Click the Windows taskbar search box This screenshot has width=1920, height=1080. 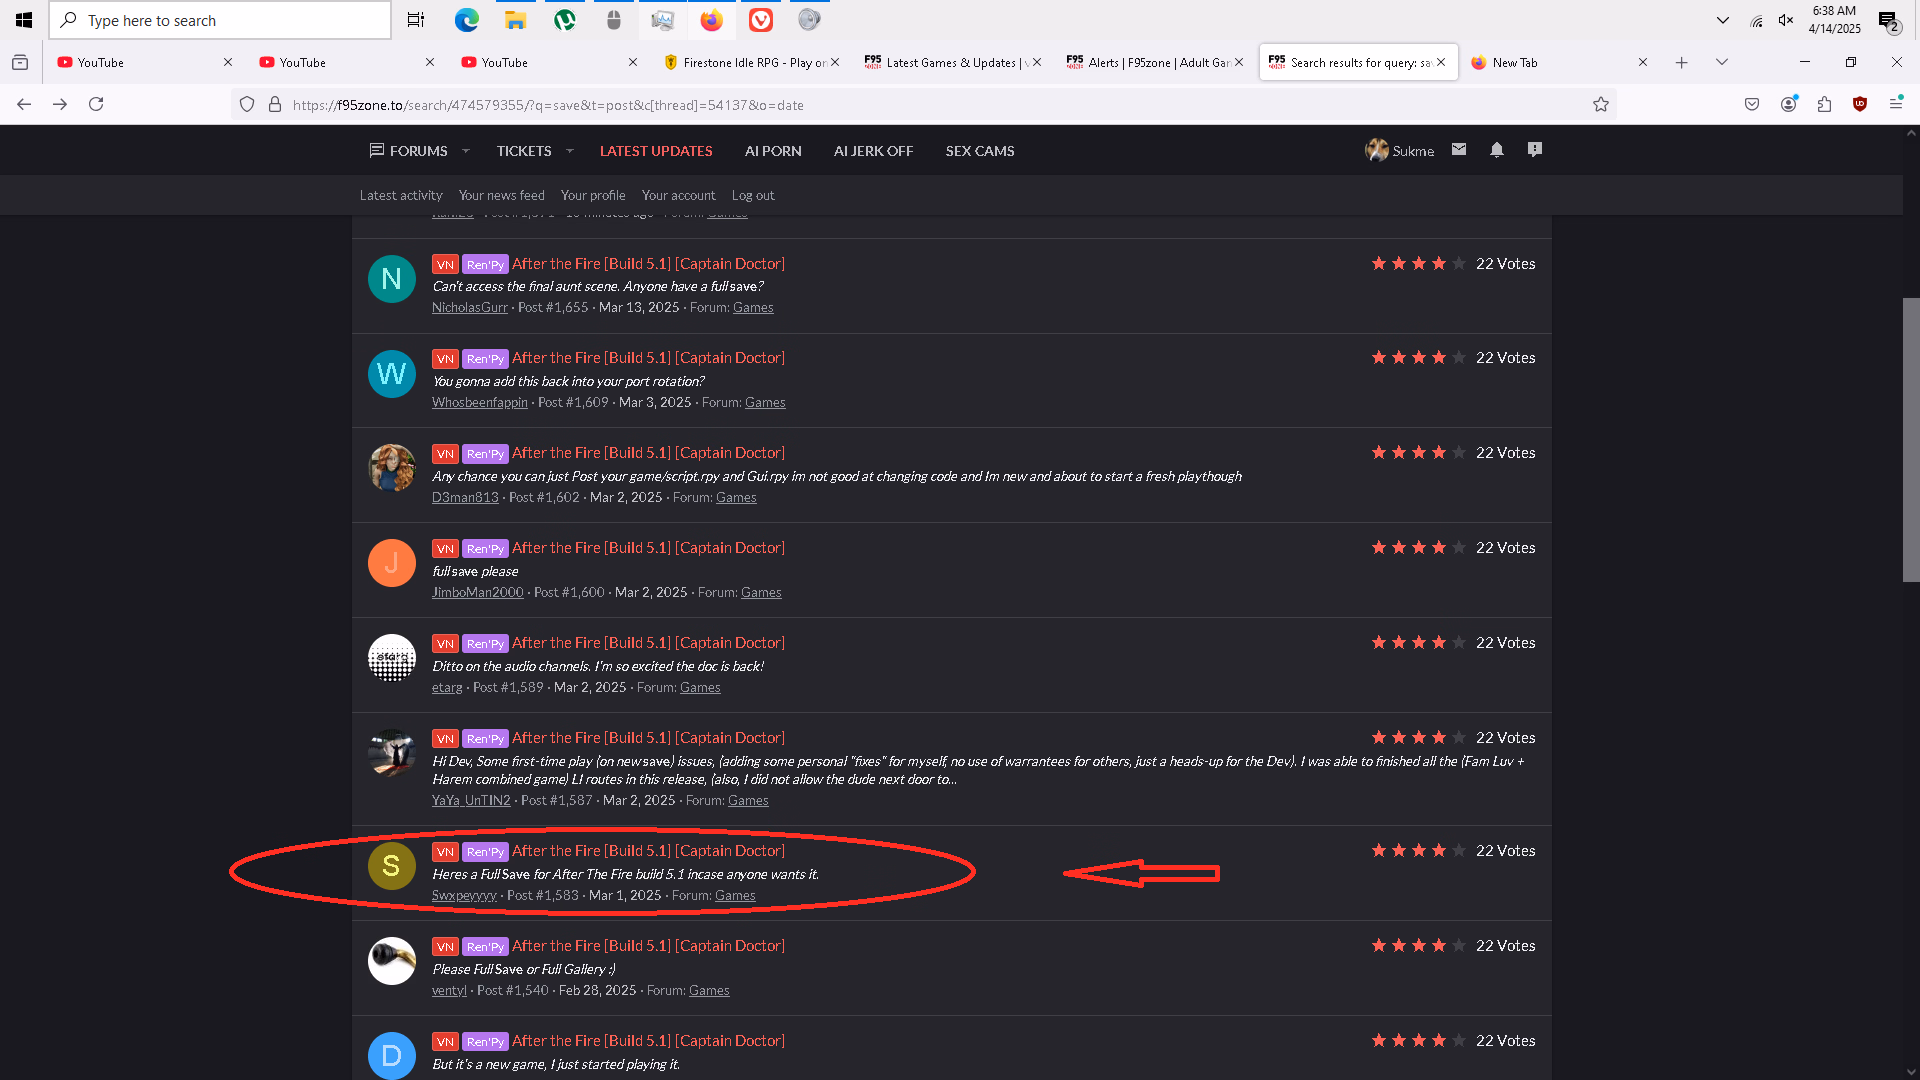pos(220,20)
